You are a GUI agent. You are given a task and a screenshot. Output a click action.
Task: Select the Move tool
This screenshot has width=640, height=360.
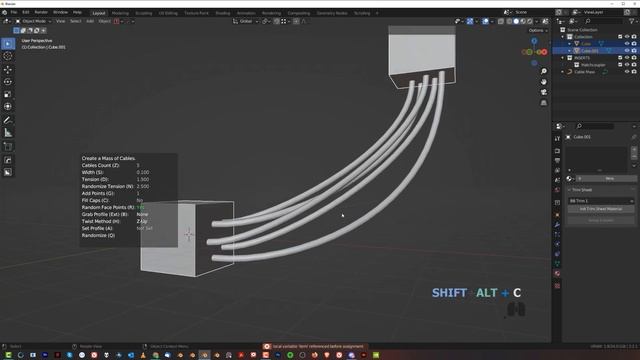click(8, 69)
